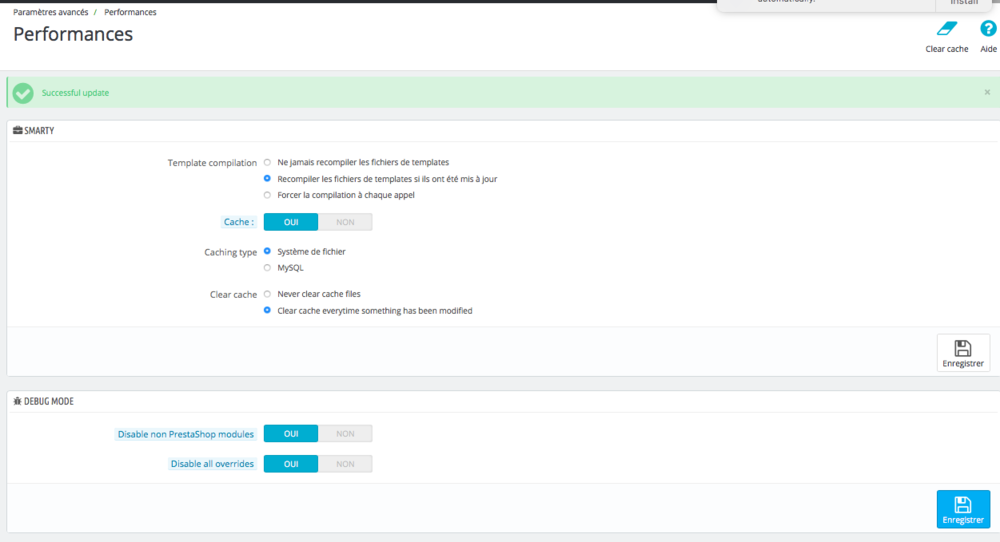Set Cache to OUI
1000x542 pixels.
tap(291, 222)
